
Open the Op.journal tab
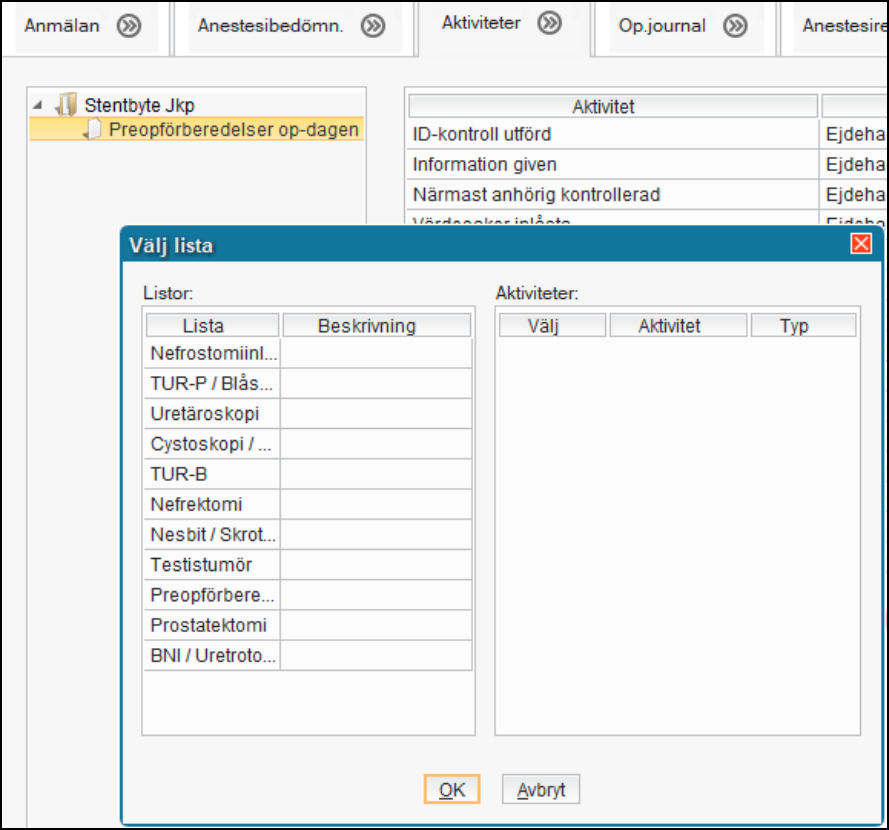[x=661, y=27]
